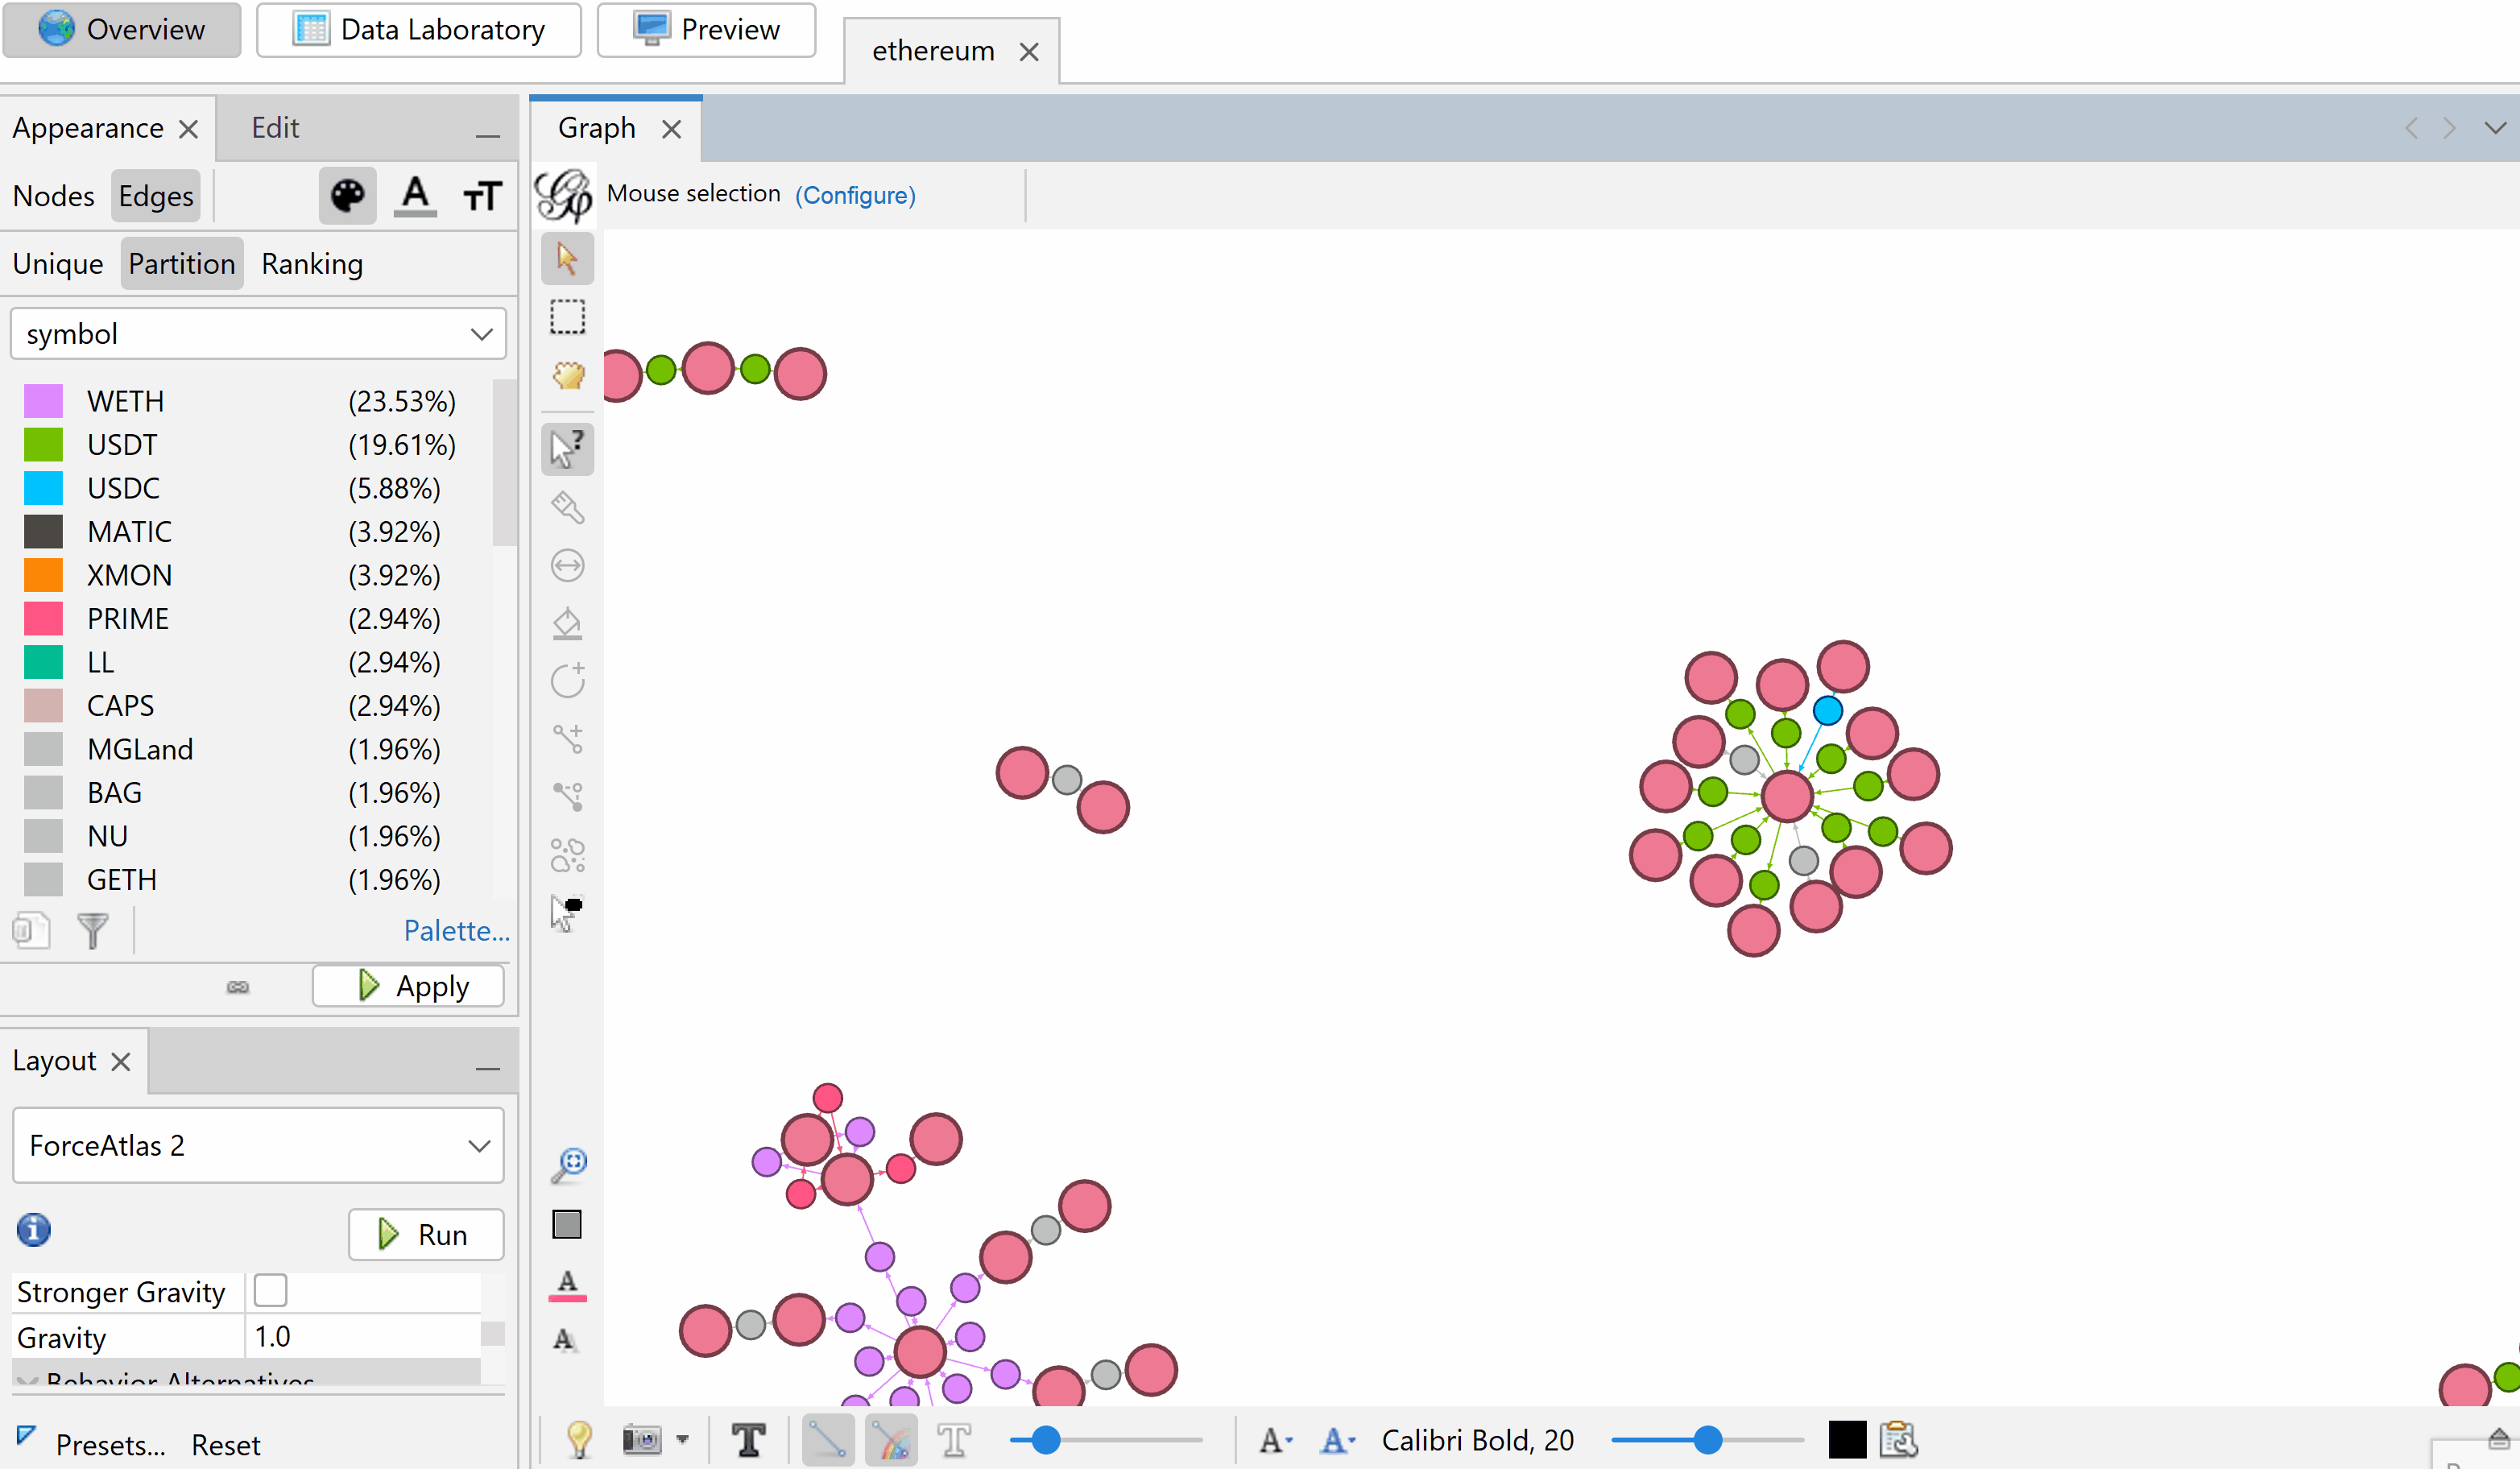
Task: Open the symbol attribute dropdown
Action: click(258, 334)
